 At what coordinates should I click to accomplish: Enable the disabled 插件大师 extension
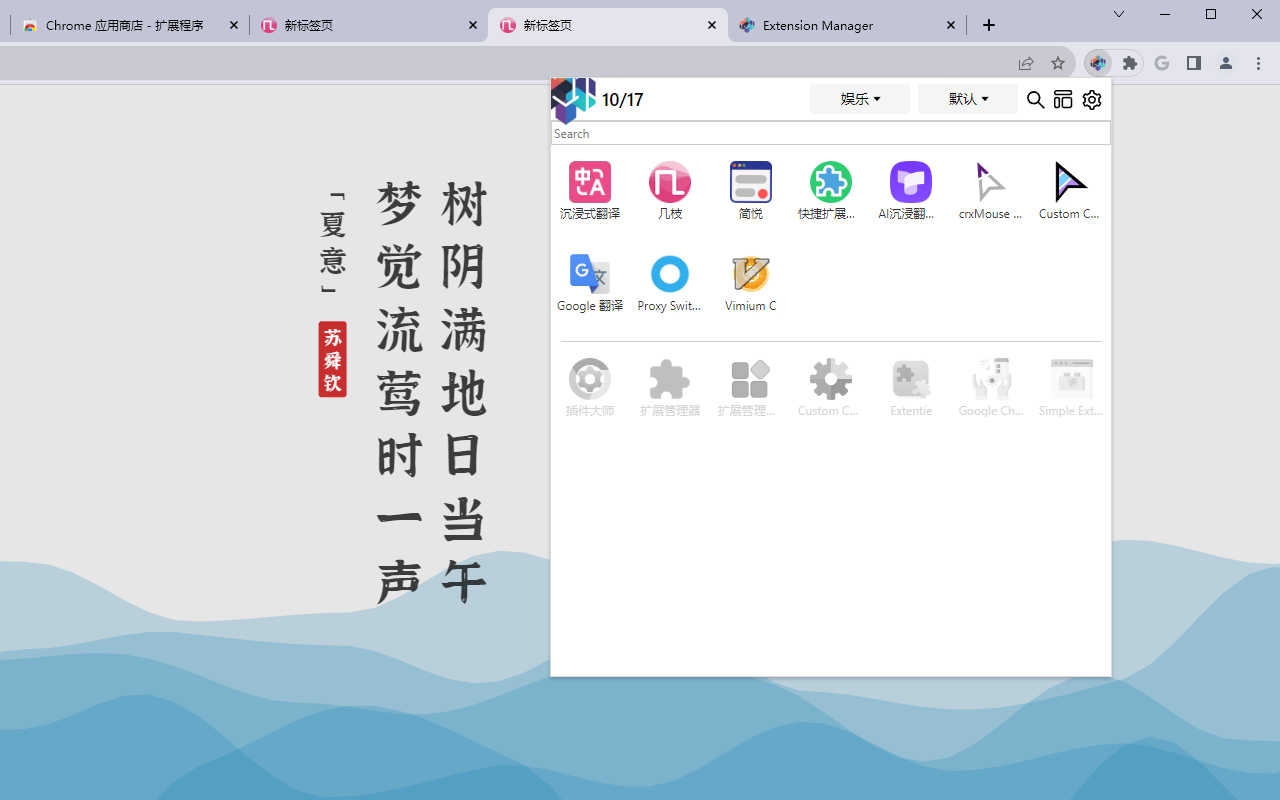[589, 380]
